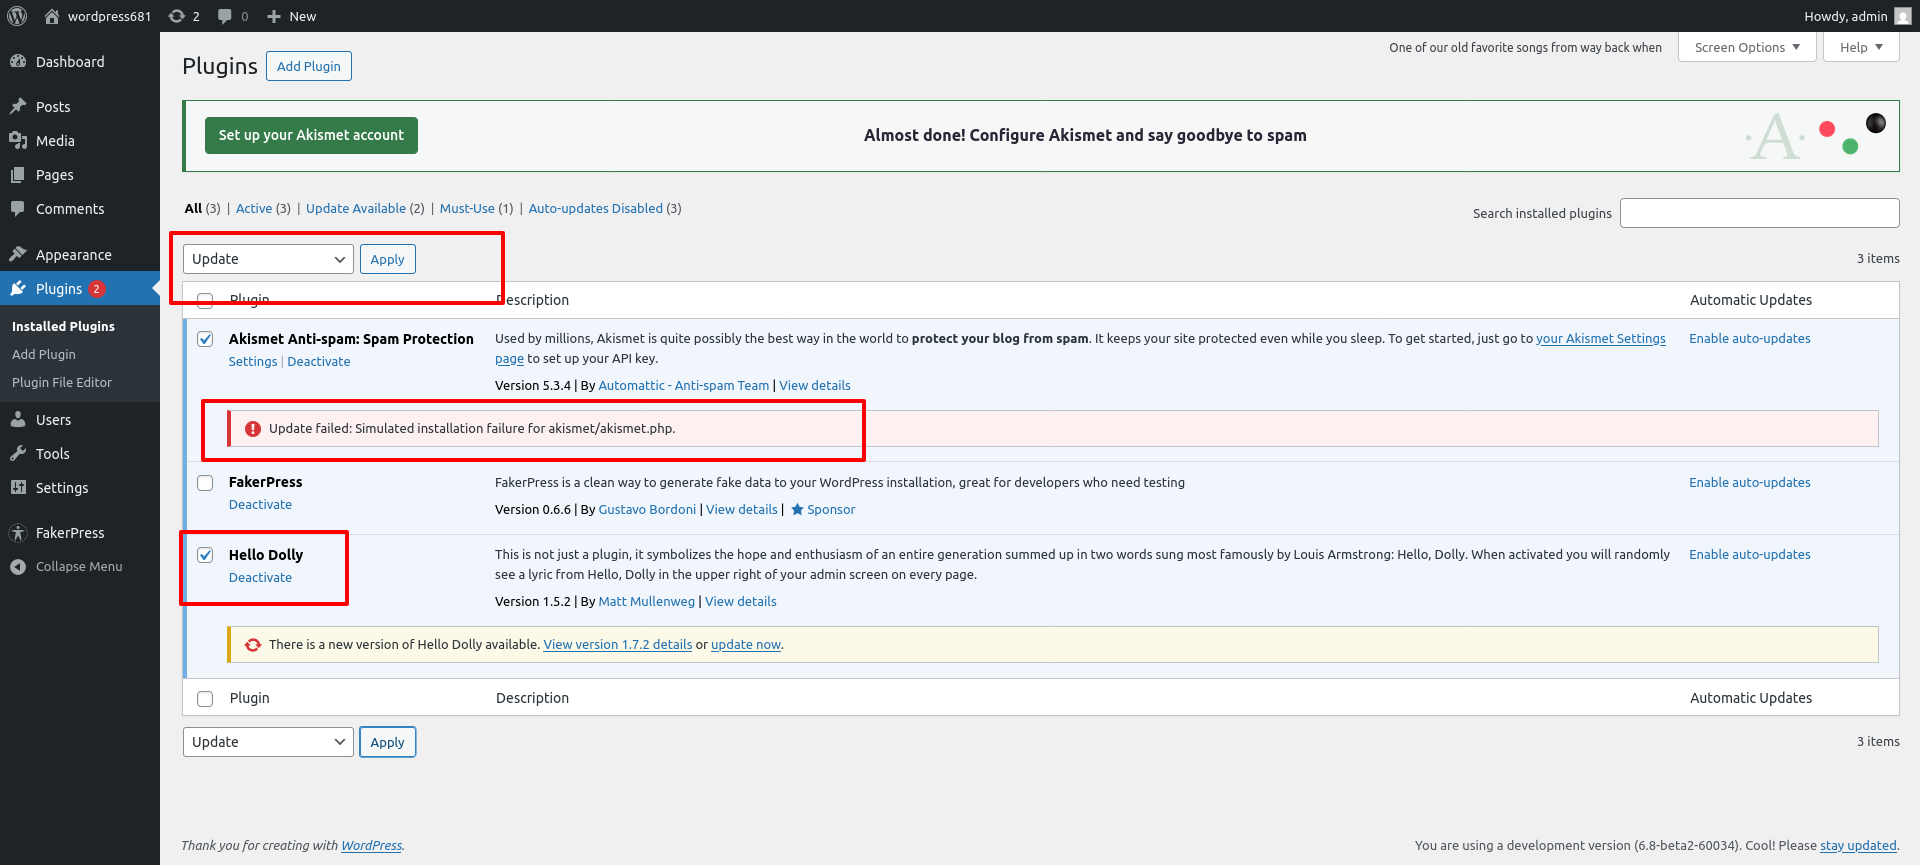Click the admin avatar icon

tap(1902, 16)
